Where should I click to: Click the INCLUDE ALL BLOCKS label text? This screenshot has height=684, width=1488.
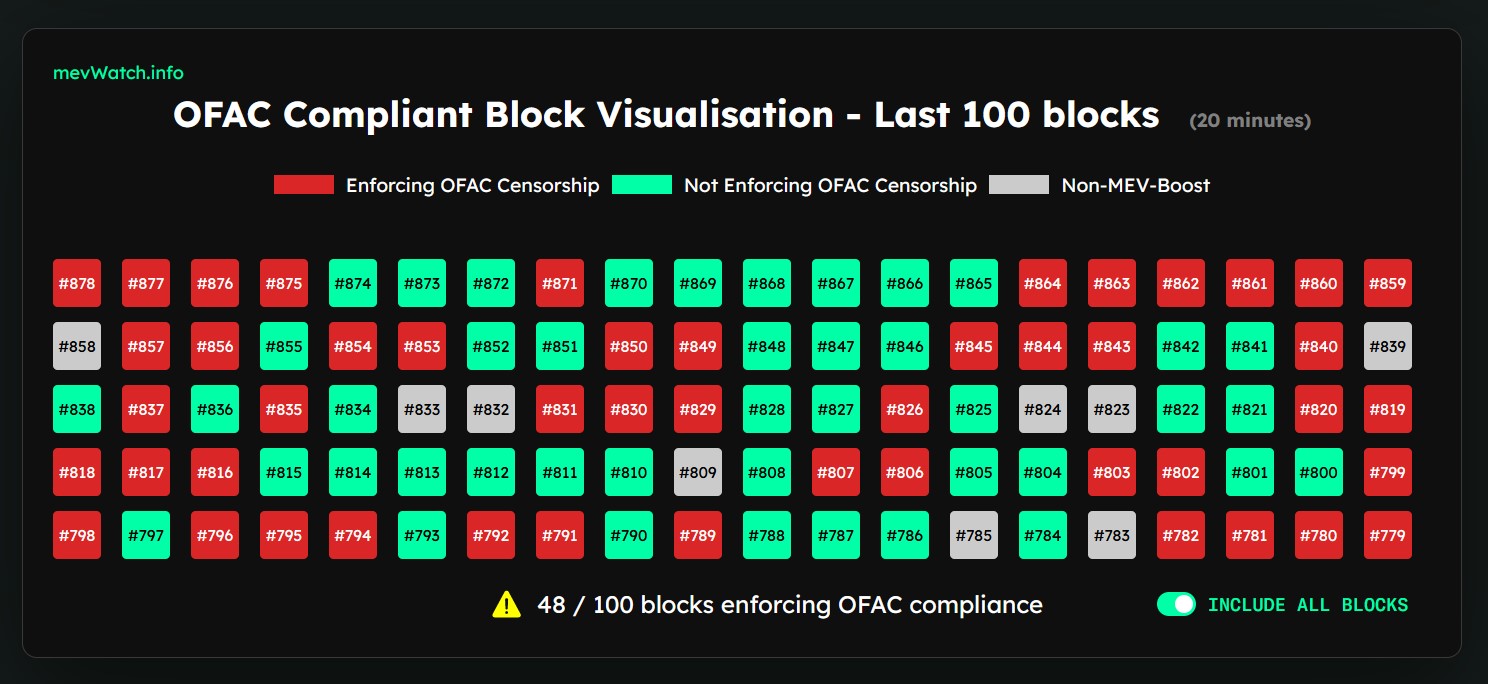click(1308, 605)
